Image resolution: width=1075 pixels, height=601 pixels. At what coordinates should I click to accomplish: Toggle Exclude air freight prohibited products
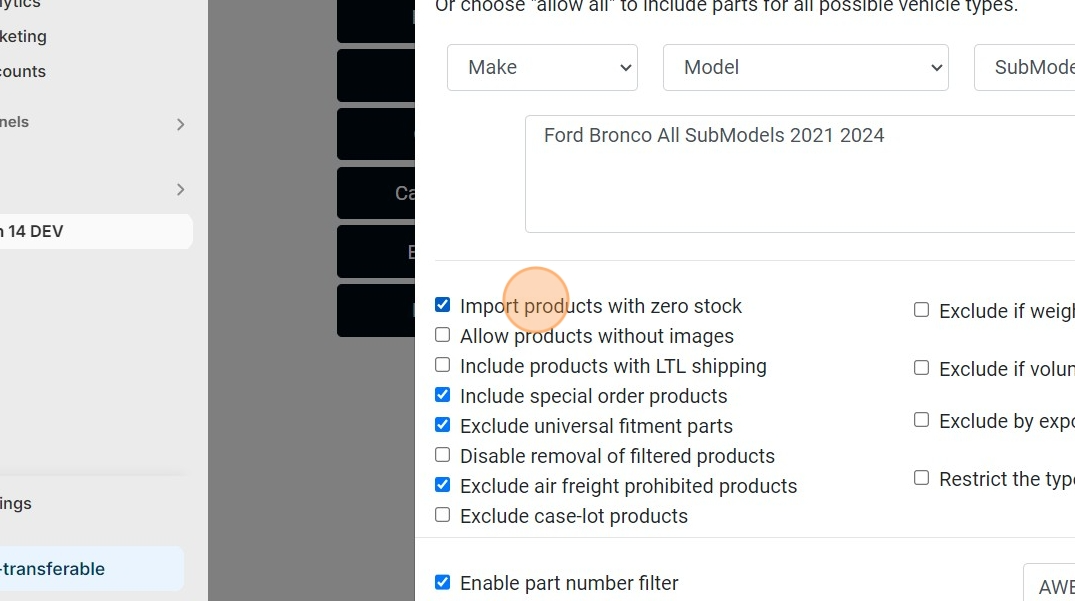point(443,485)
